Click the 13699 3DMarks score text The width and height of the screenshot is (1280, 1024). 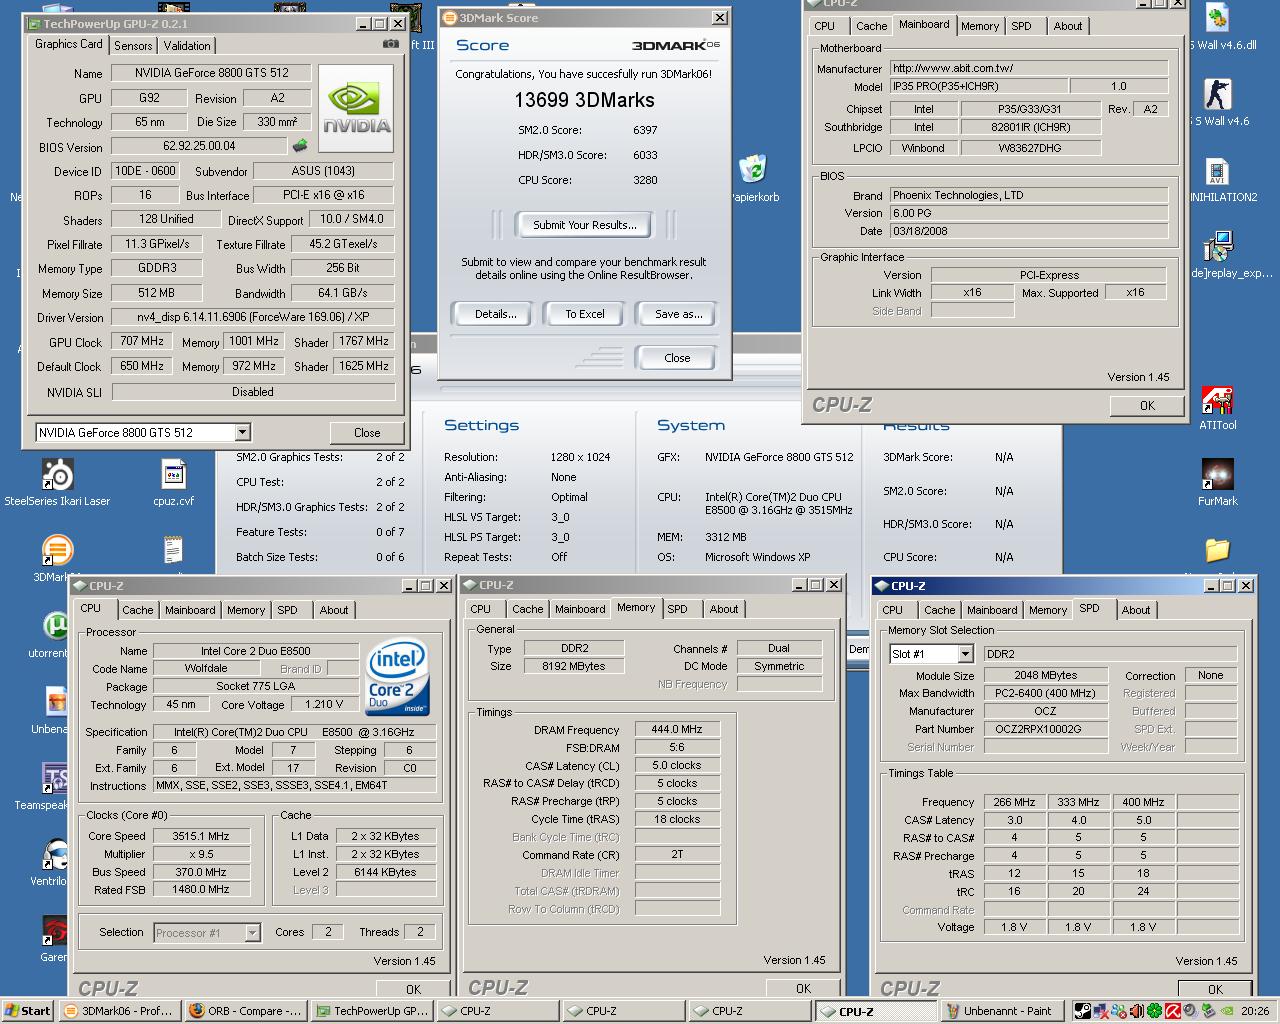pyautogui.click(x=584, y=100)
